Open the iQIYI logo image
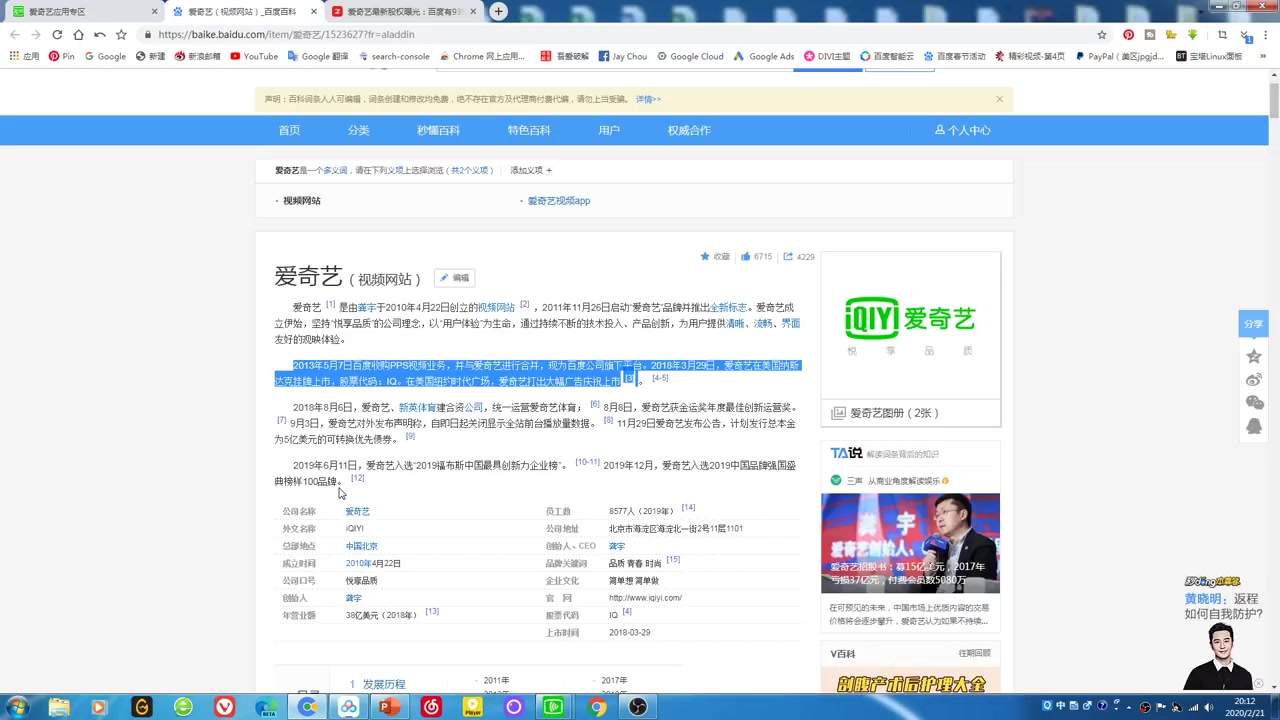Screen dimensions: 1280x720 pos(910,325)
